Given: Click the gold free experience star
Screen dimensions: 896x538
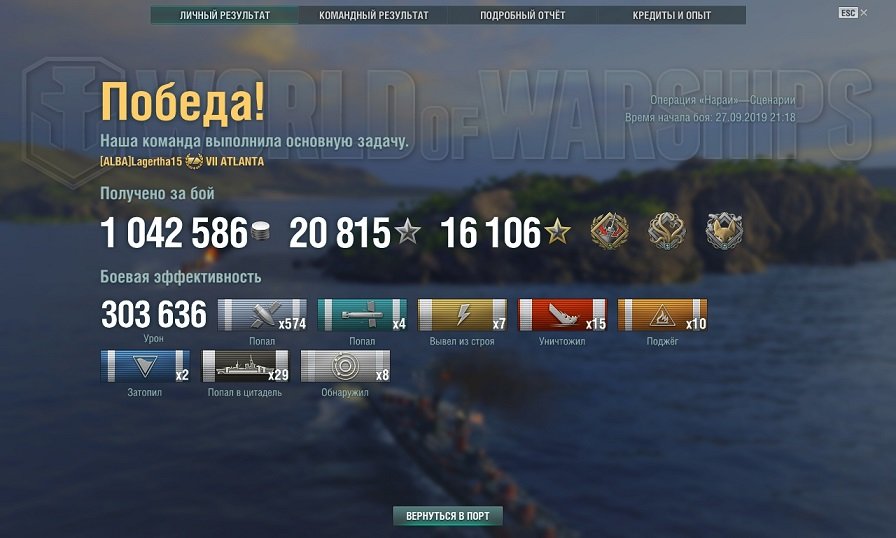Looking at the screenshot, I should pos(557,232).
